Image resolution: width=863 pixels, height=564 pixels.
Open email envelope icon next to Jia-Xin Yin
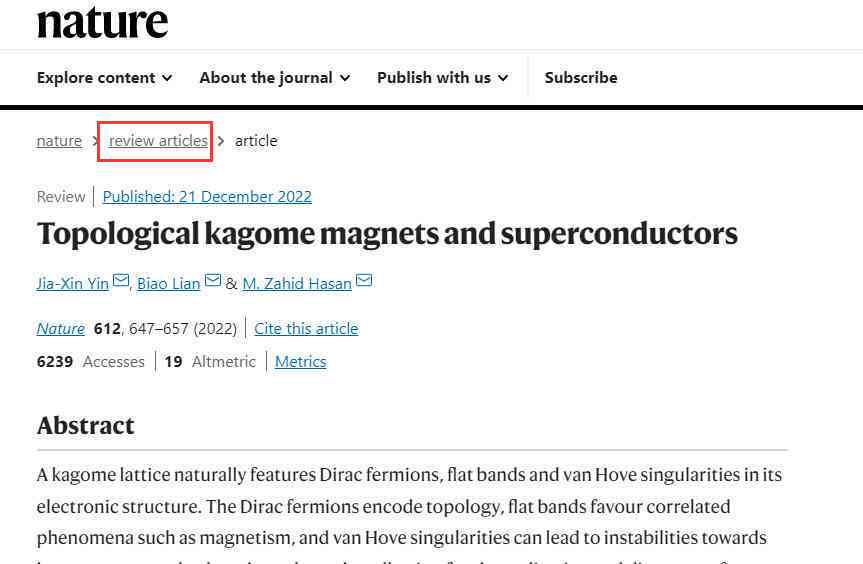(x=121, y=281)
